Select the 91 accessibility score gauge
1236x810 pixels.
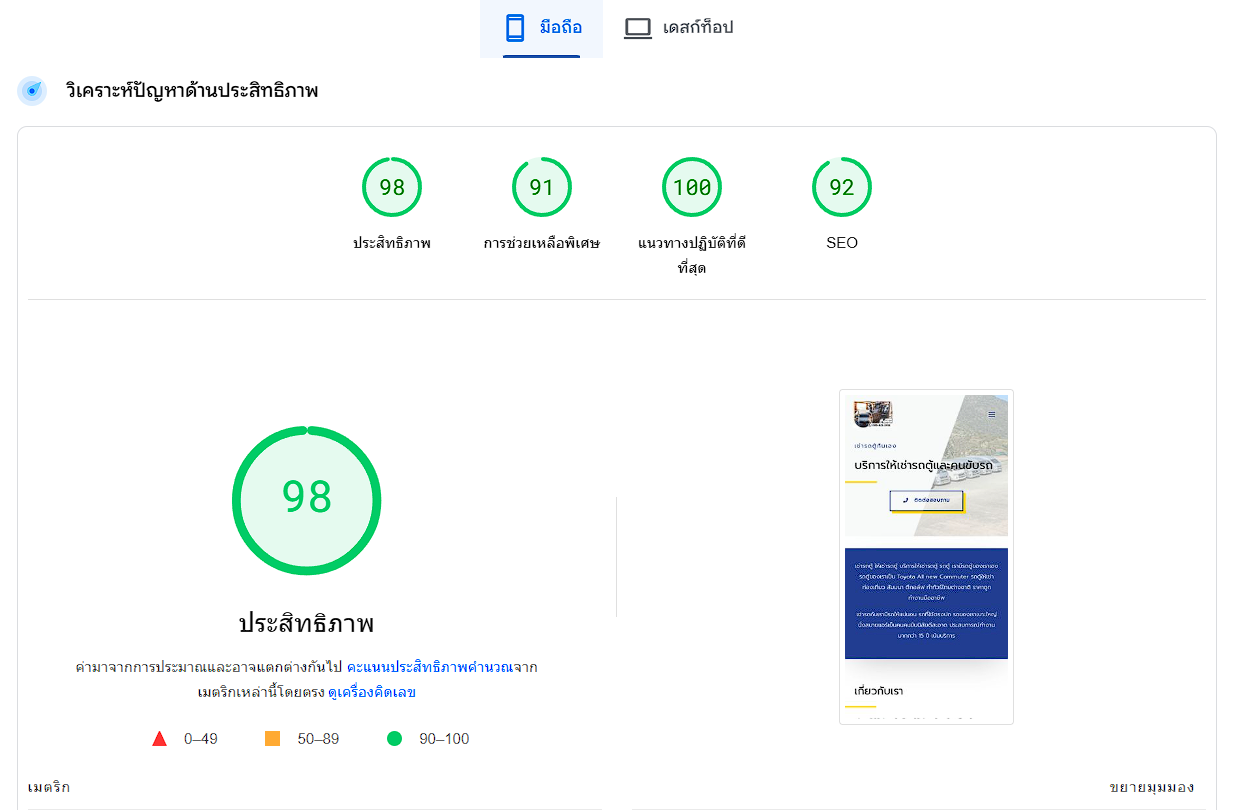point(542,187)
